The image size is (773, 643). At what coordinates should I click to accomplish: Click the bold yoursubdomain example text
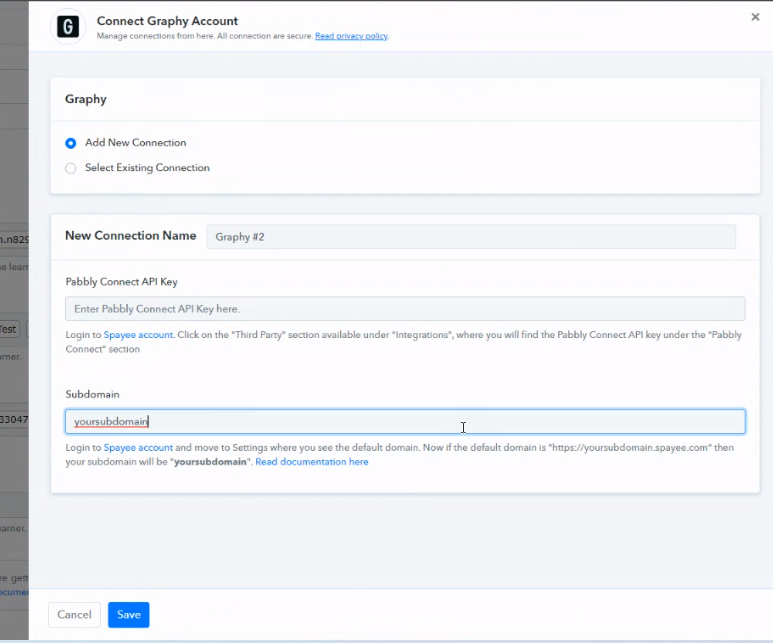210,462
